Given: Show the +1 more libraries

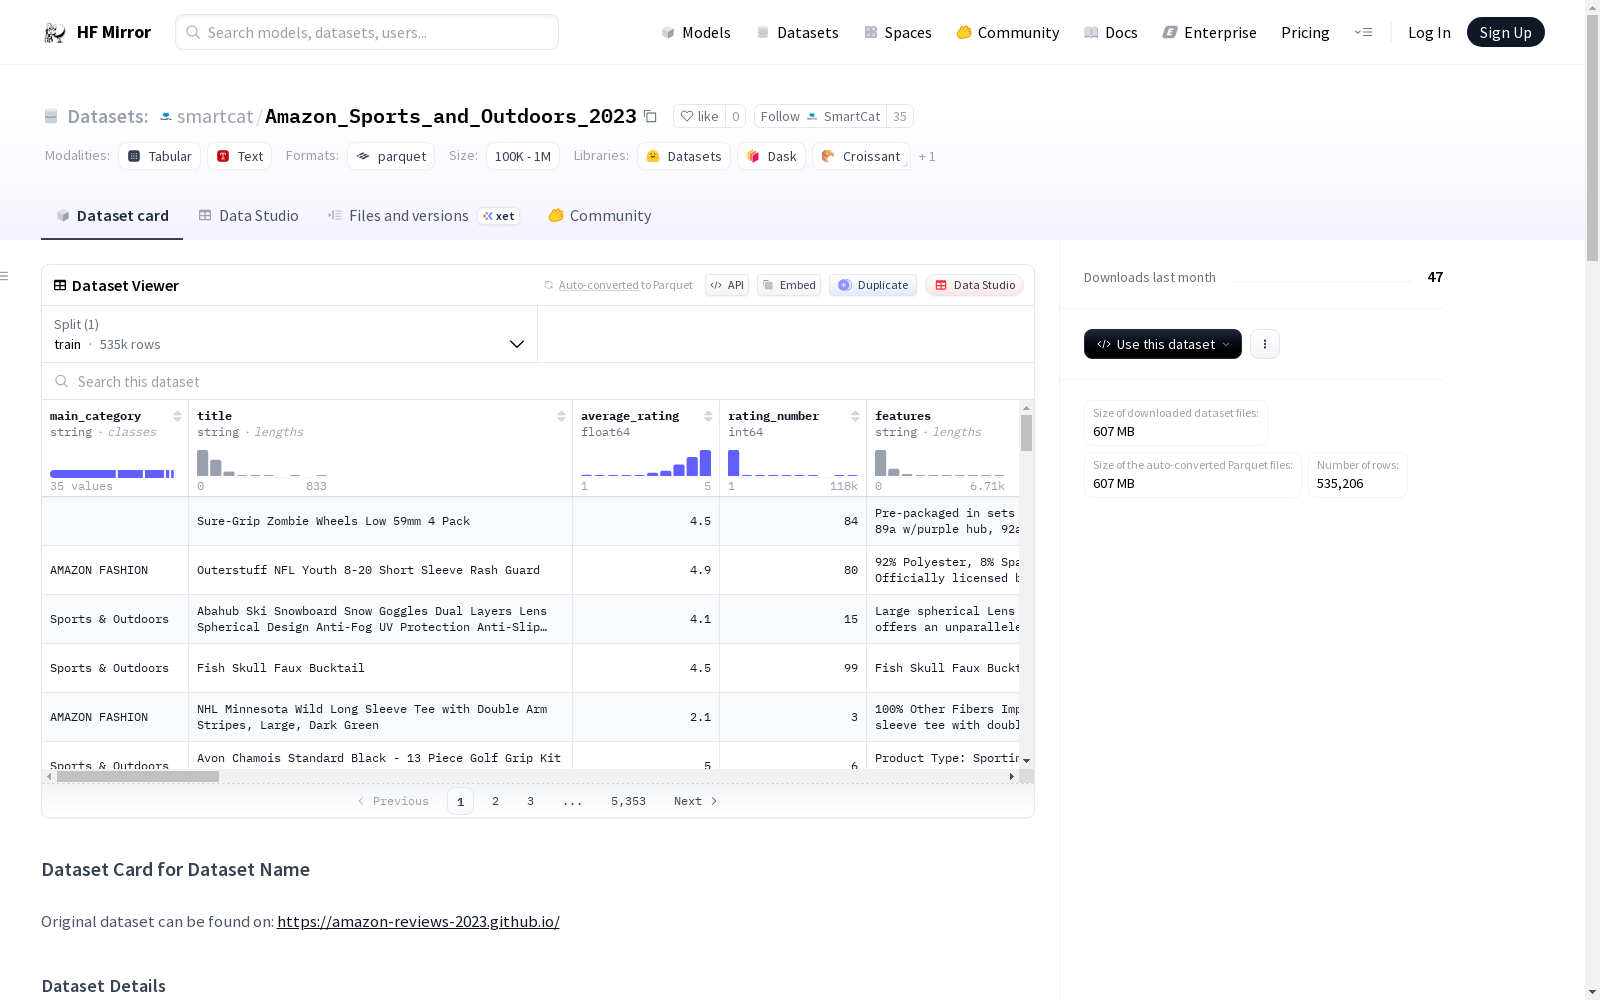Looking at the screenshot, I should coord(927,156).
